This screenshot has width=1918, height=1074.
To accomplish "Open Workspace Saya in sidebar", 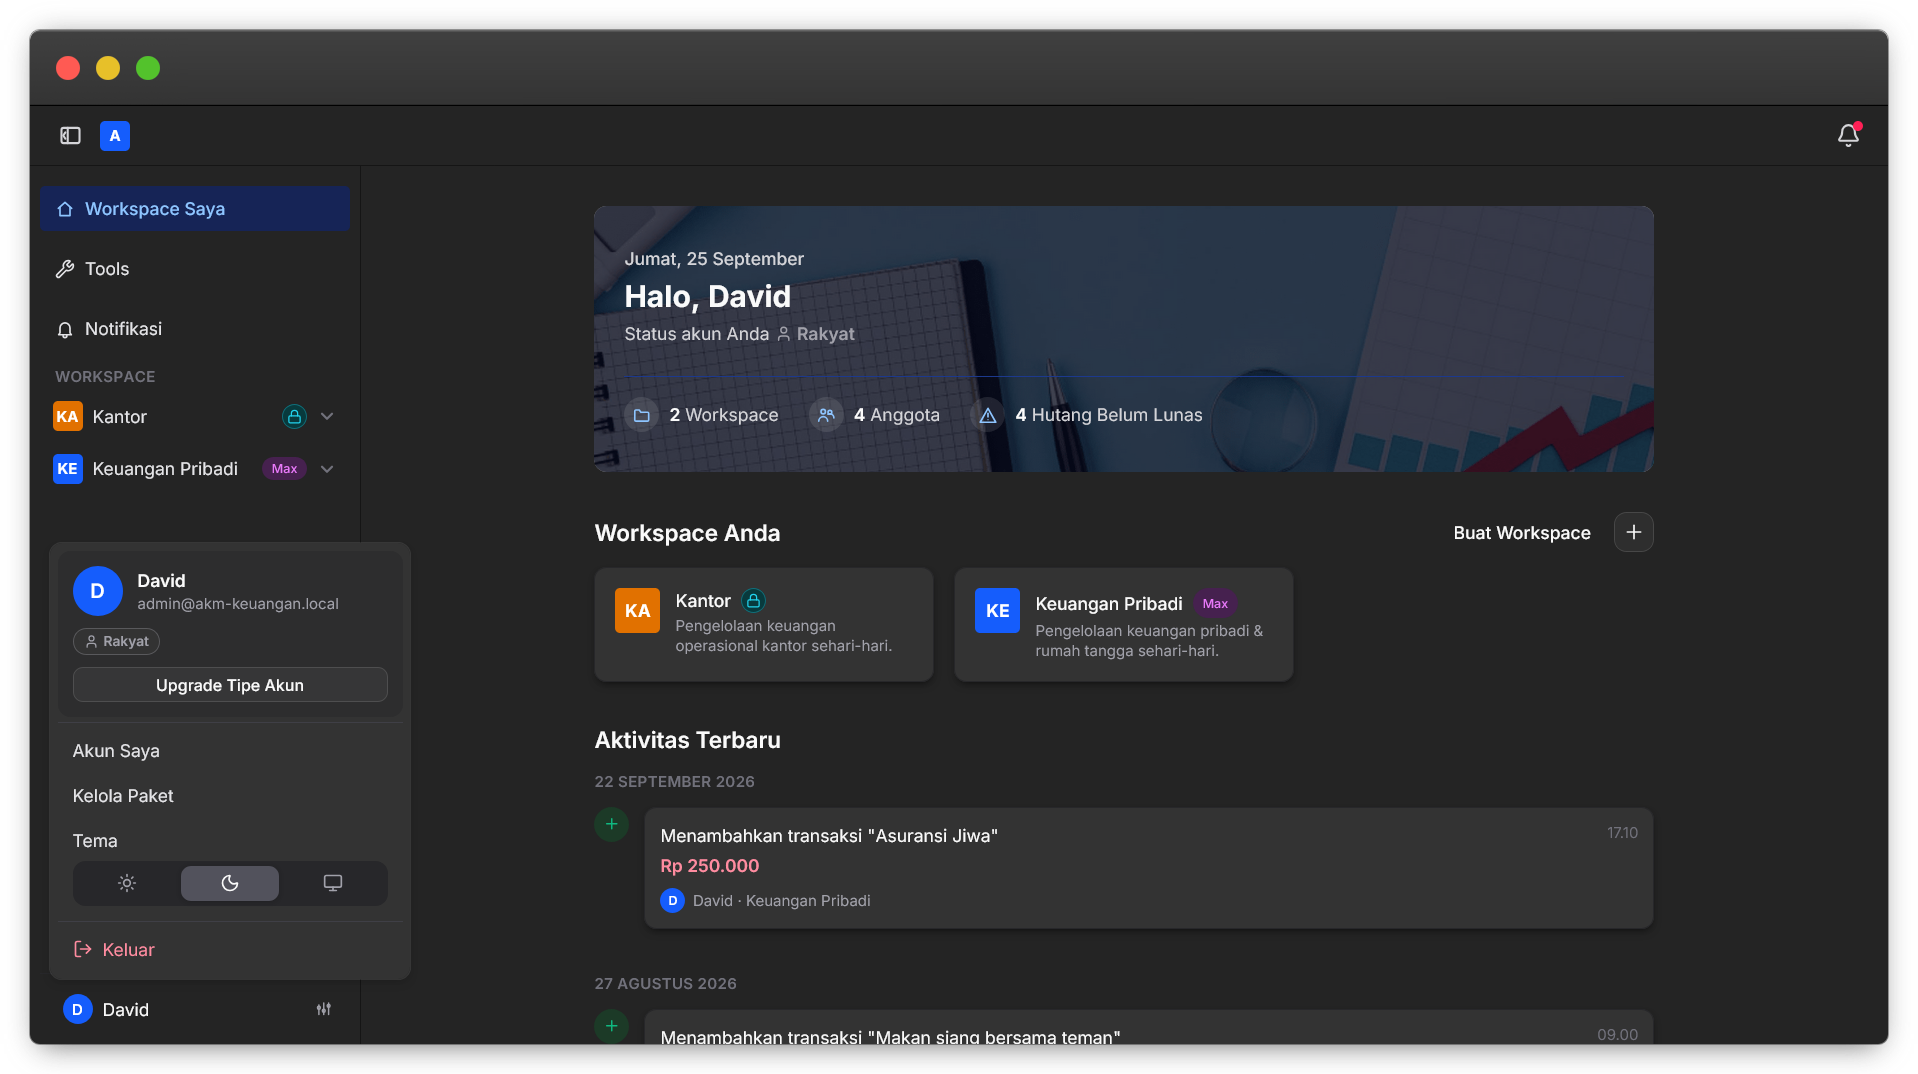I will coord(195,209).
